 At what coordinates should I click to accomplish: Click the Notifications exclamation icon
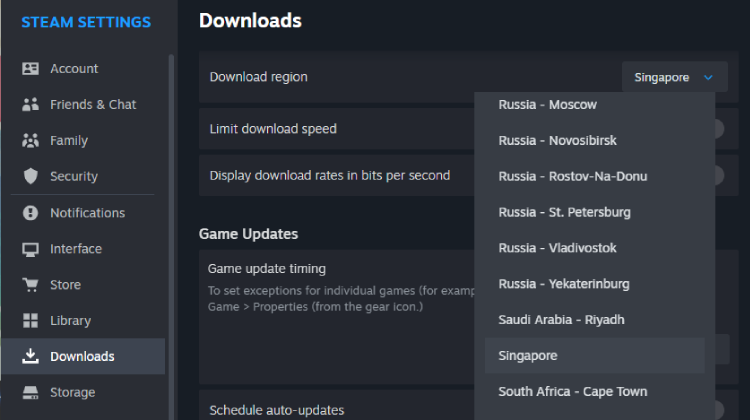31,213
